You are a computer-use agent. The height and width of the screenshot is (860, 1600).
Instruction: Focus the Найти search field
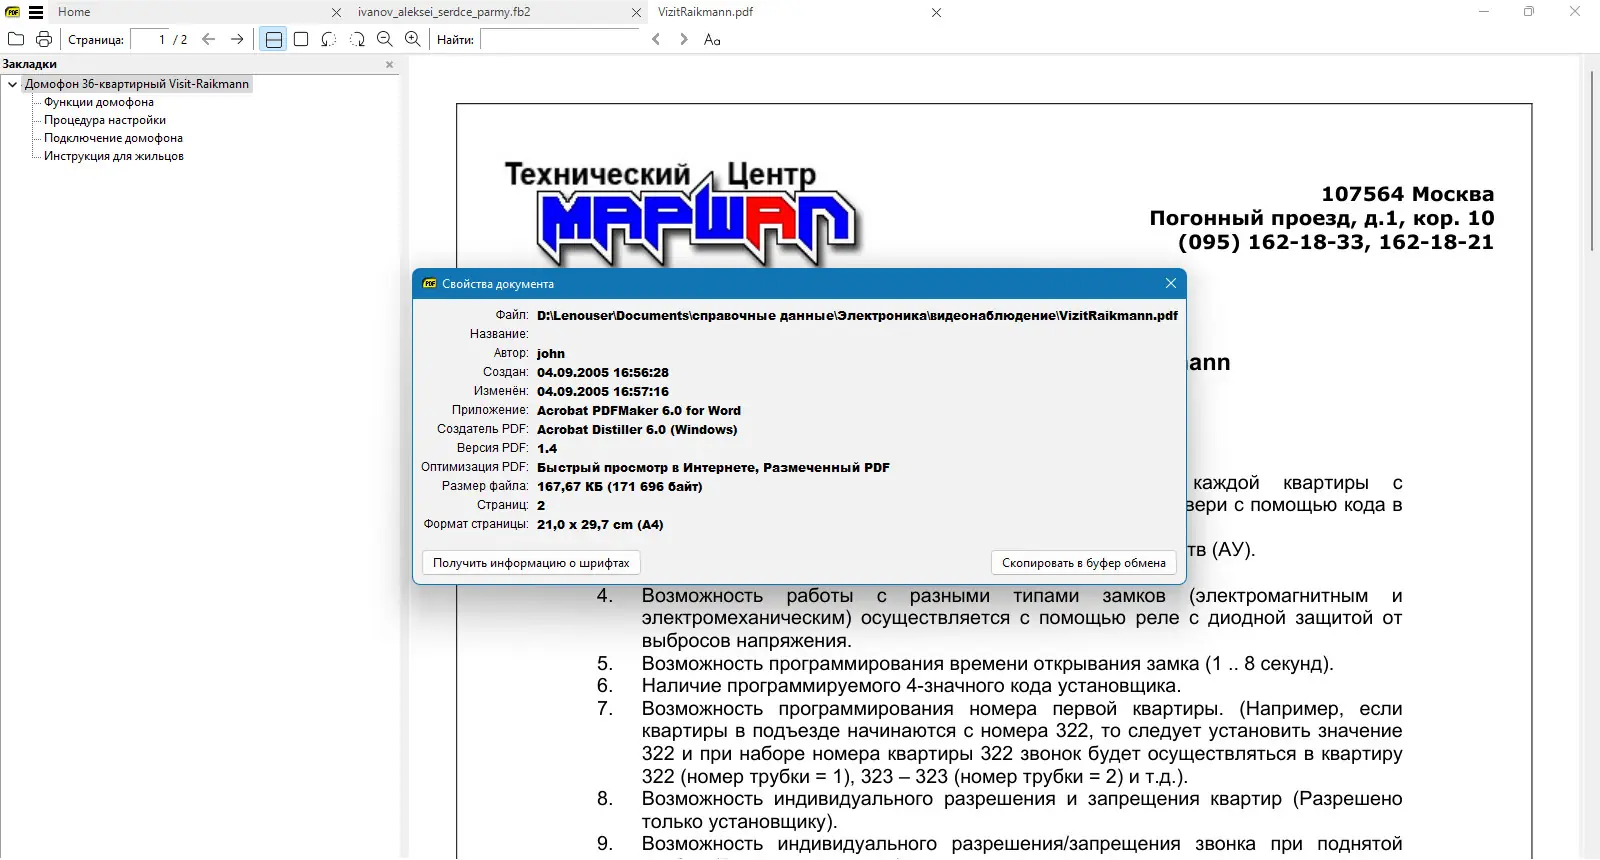(x=560, y=39)
